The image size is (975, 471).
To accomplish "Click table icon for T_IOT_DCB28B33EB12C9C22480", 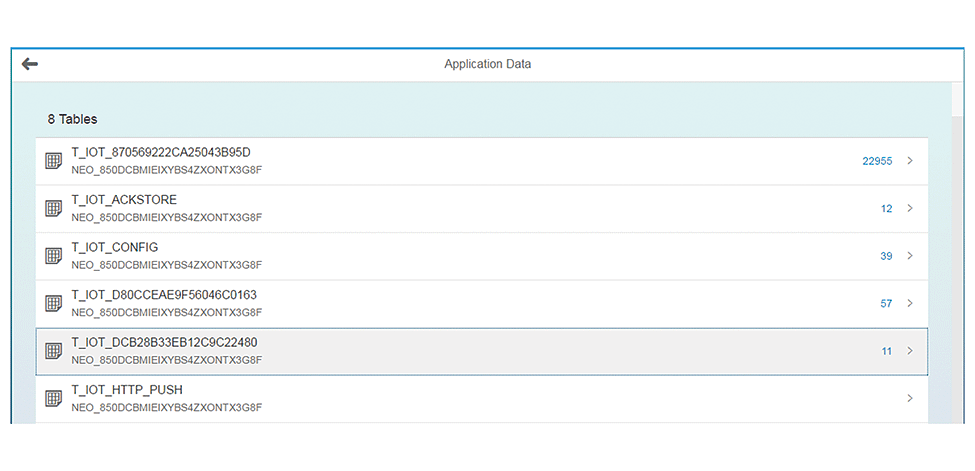I will coord(54,351).
